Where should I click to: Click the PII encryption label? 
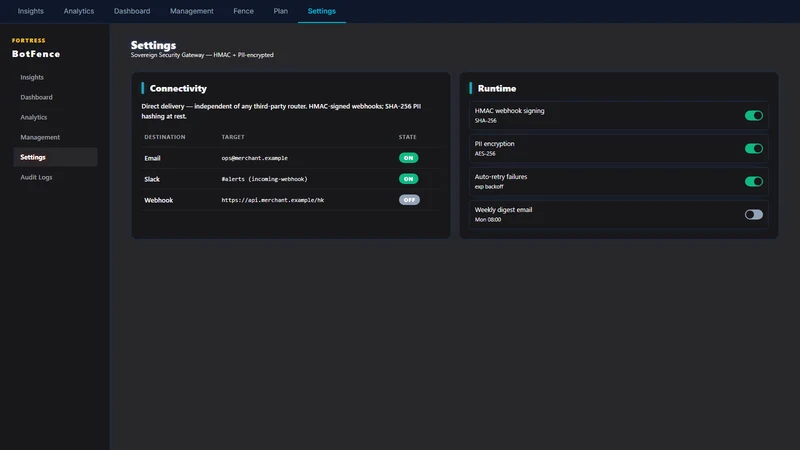494,144
